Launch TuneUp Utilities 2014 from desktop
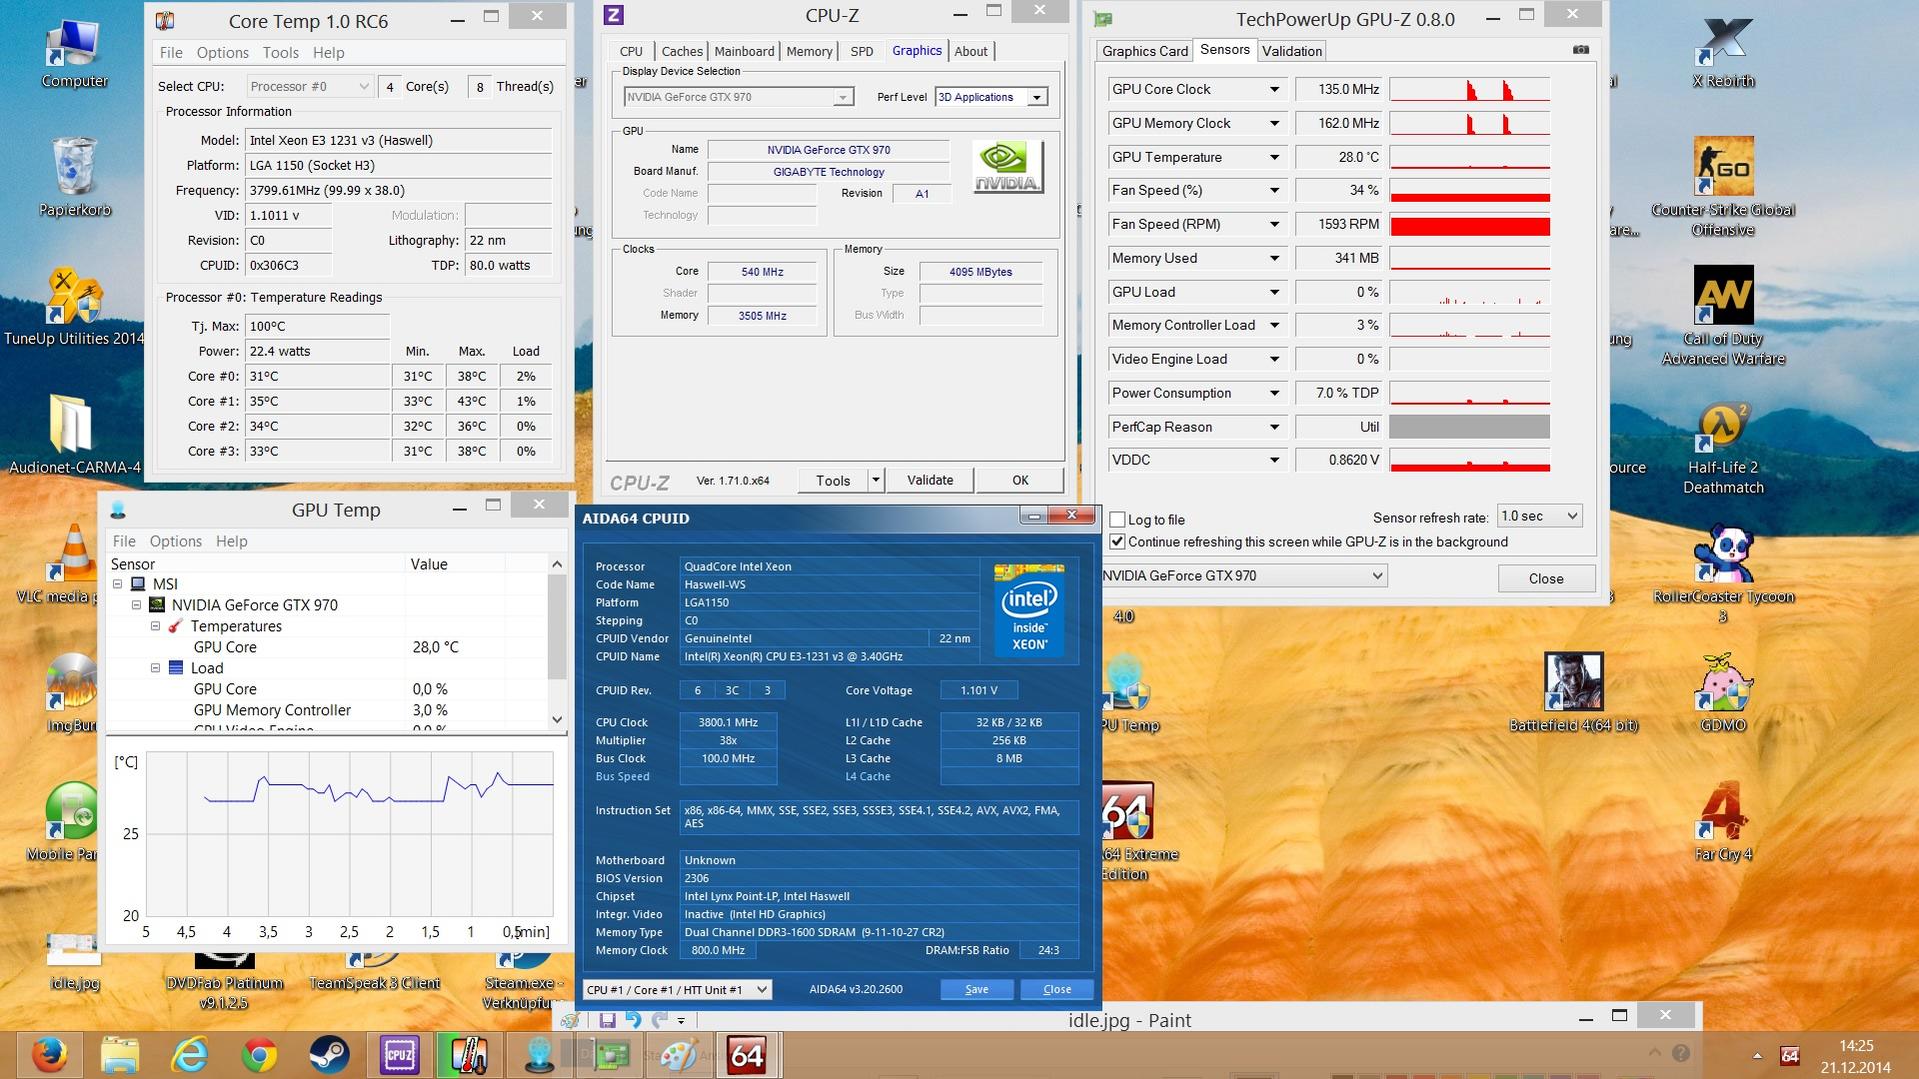The height and width of the screenshot is (1079, 1919). pyautogui.click(x=74, y=307)
